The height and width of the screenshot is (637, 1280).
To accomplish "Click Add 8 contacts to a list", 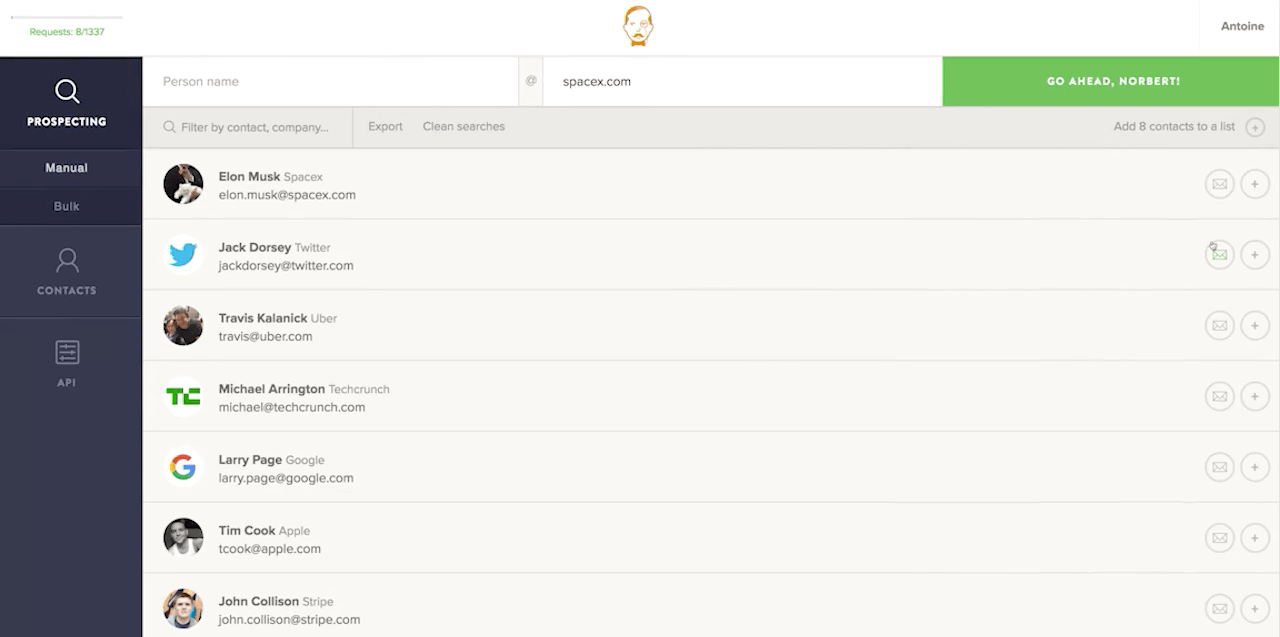I will click(1174, 127).
